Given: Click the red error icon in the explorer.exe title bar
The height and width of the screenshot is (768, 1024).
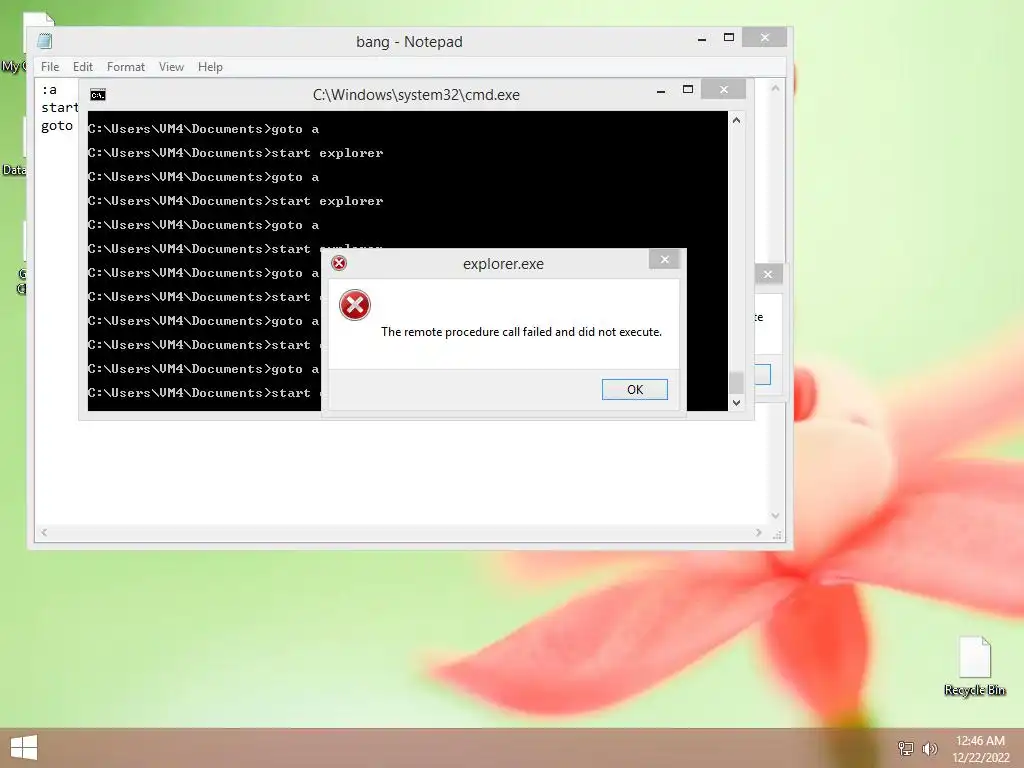Looking at the screenshot, I should pos(338,263).
